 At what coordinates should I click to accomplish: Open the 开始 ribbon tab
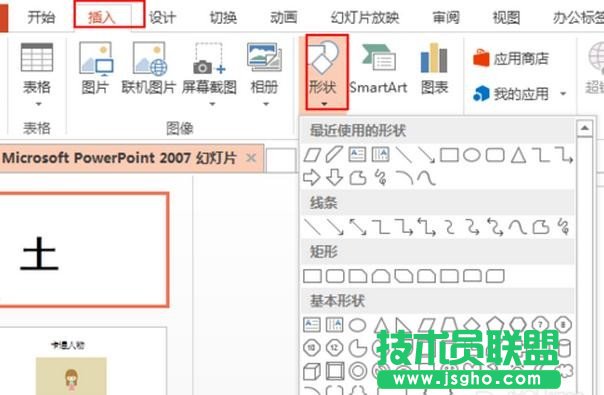41,17
